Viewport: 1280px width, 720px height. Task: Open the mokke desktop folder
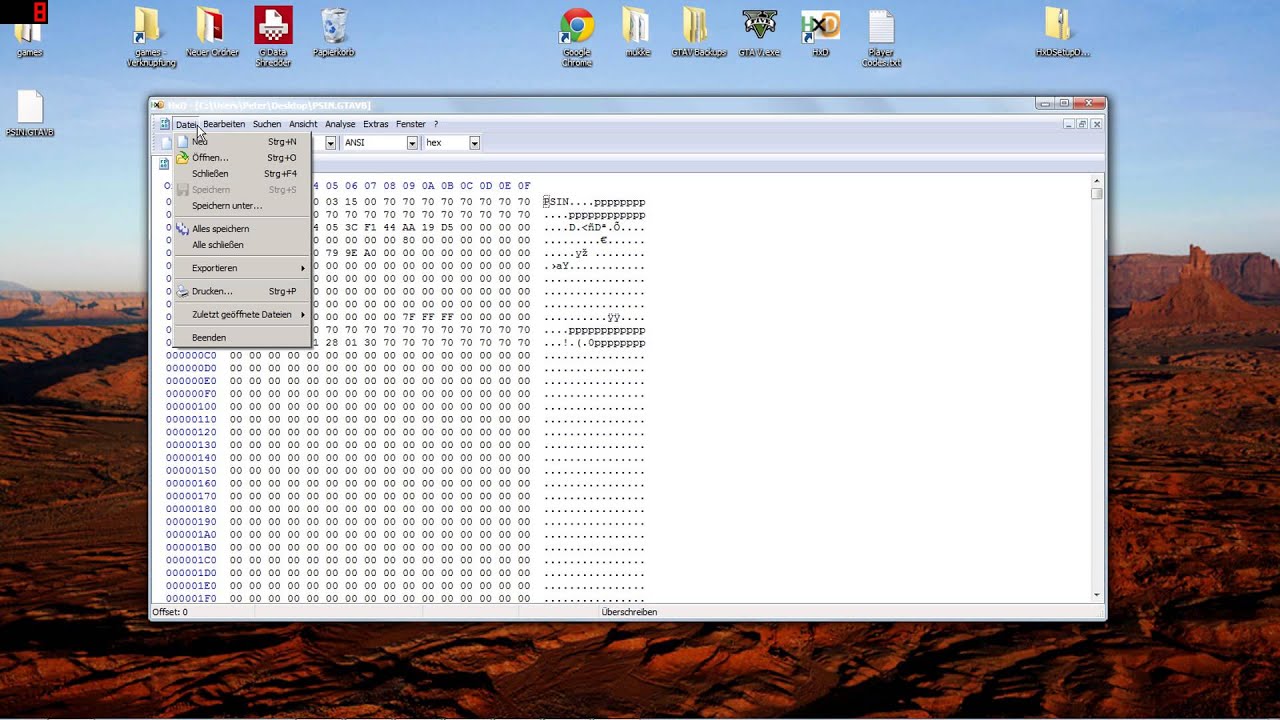[636, 32]
